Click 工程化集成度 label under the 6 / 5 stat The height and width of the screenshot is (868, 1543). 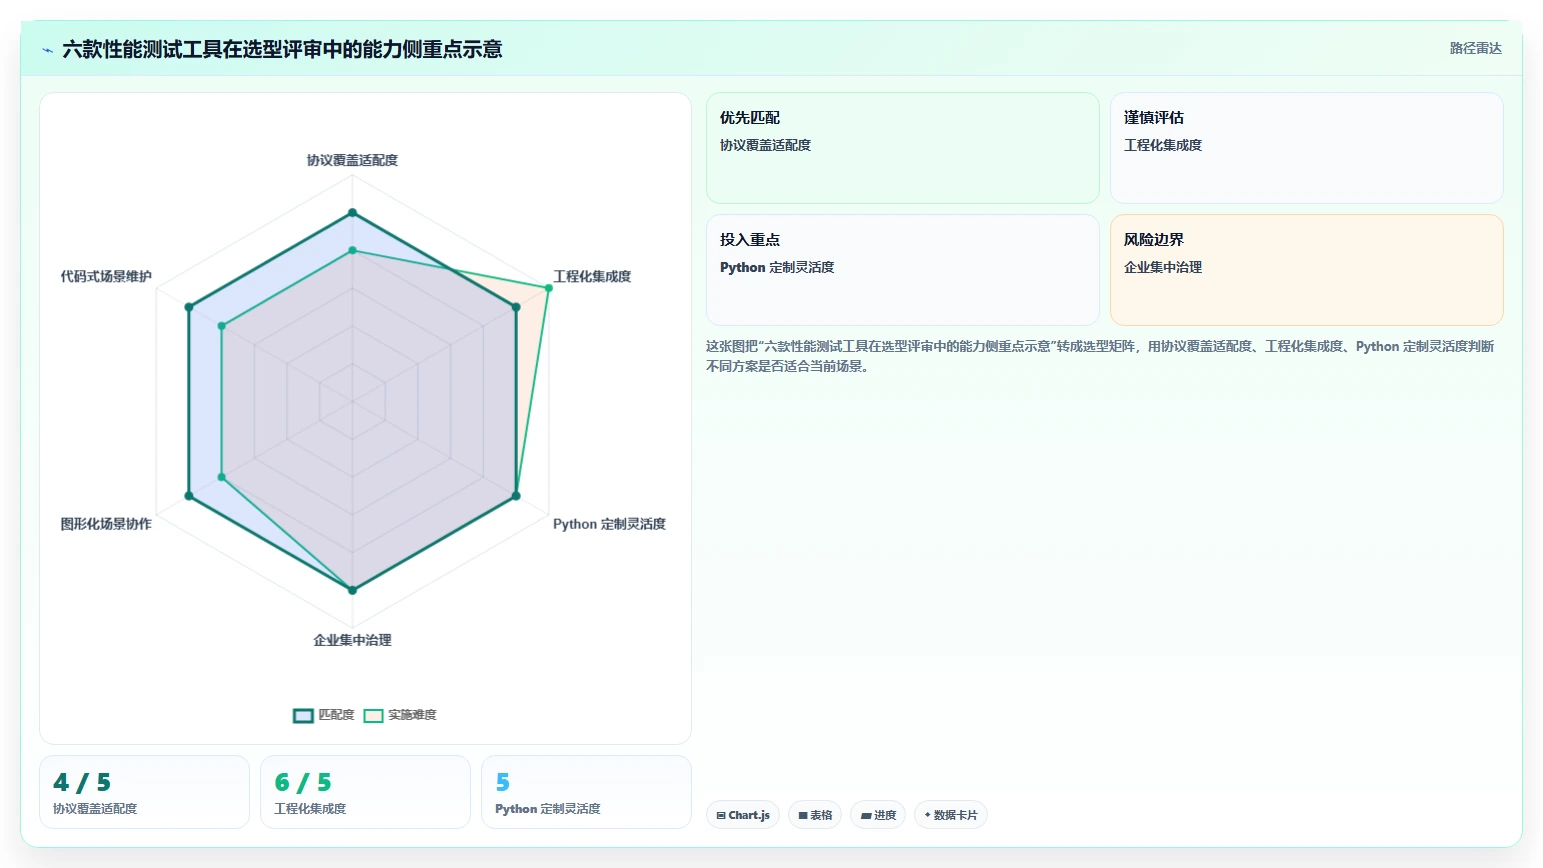(310, 809)
